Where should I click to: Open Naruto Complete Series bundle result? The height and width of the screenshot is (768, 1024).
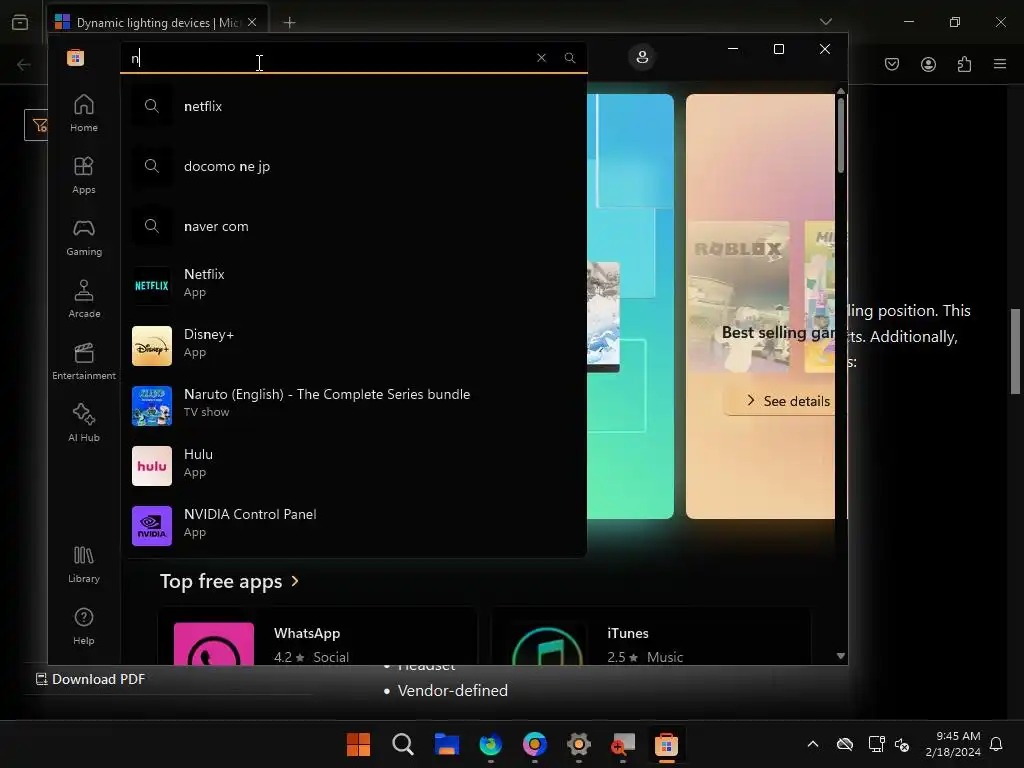coord(353,404)
